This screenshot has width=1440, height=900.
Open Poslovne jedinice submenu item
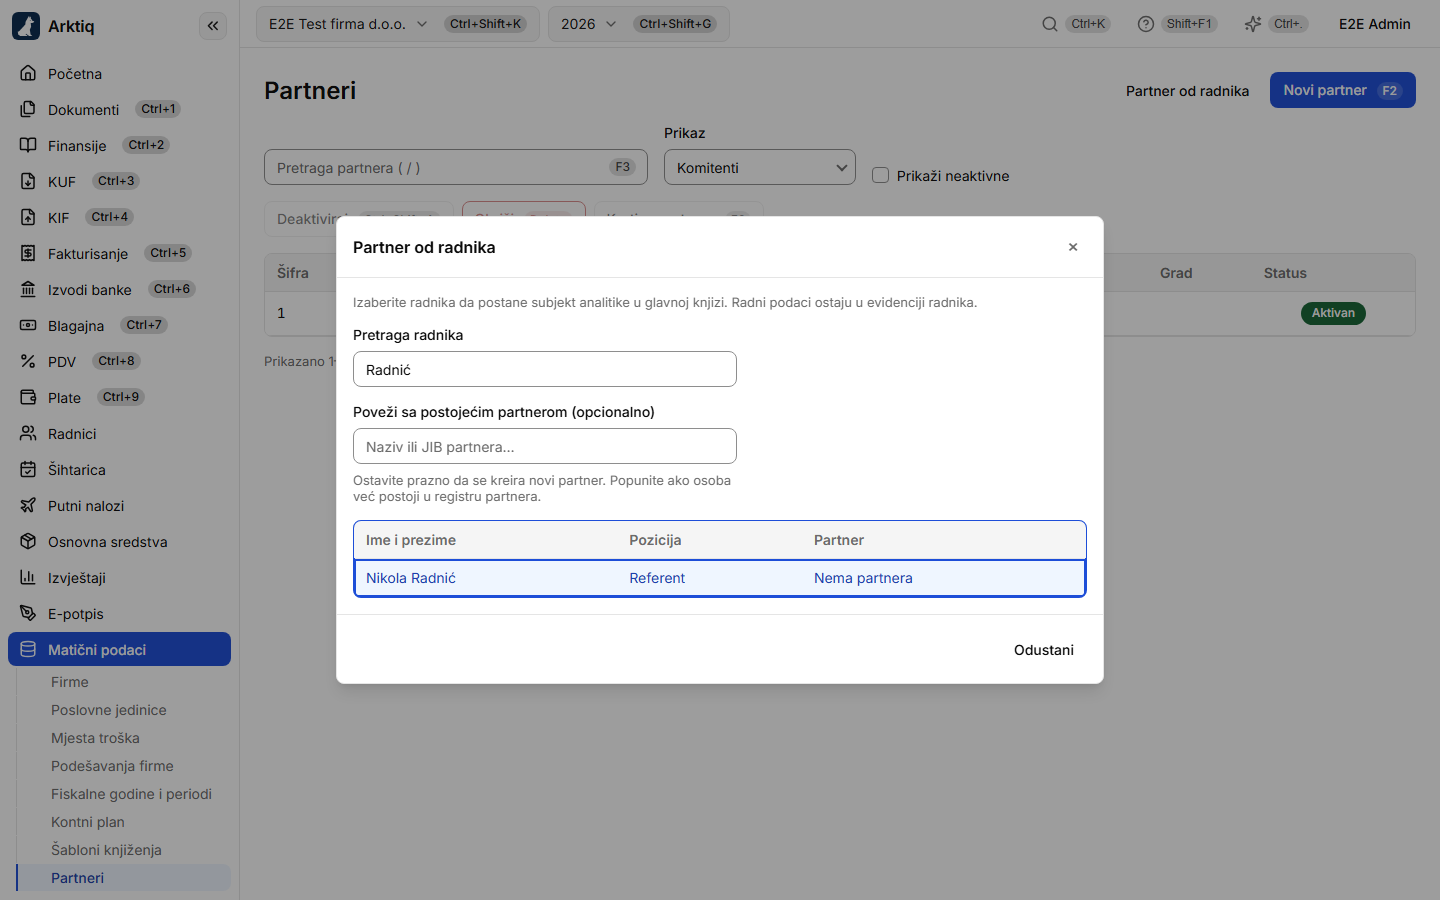tap(109, 710)
